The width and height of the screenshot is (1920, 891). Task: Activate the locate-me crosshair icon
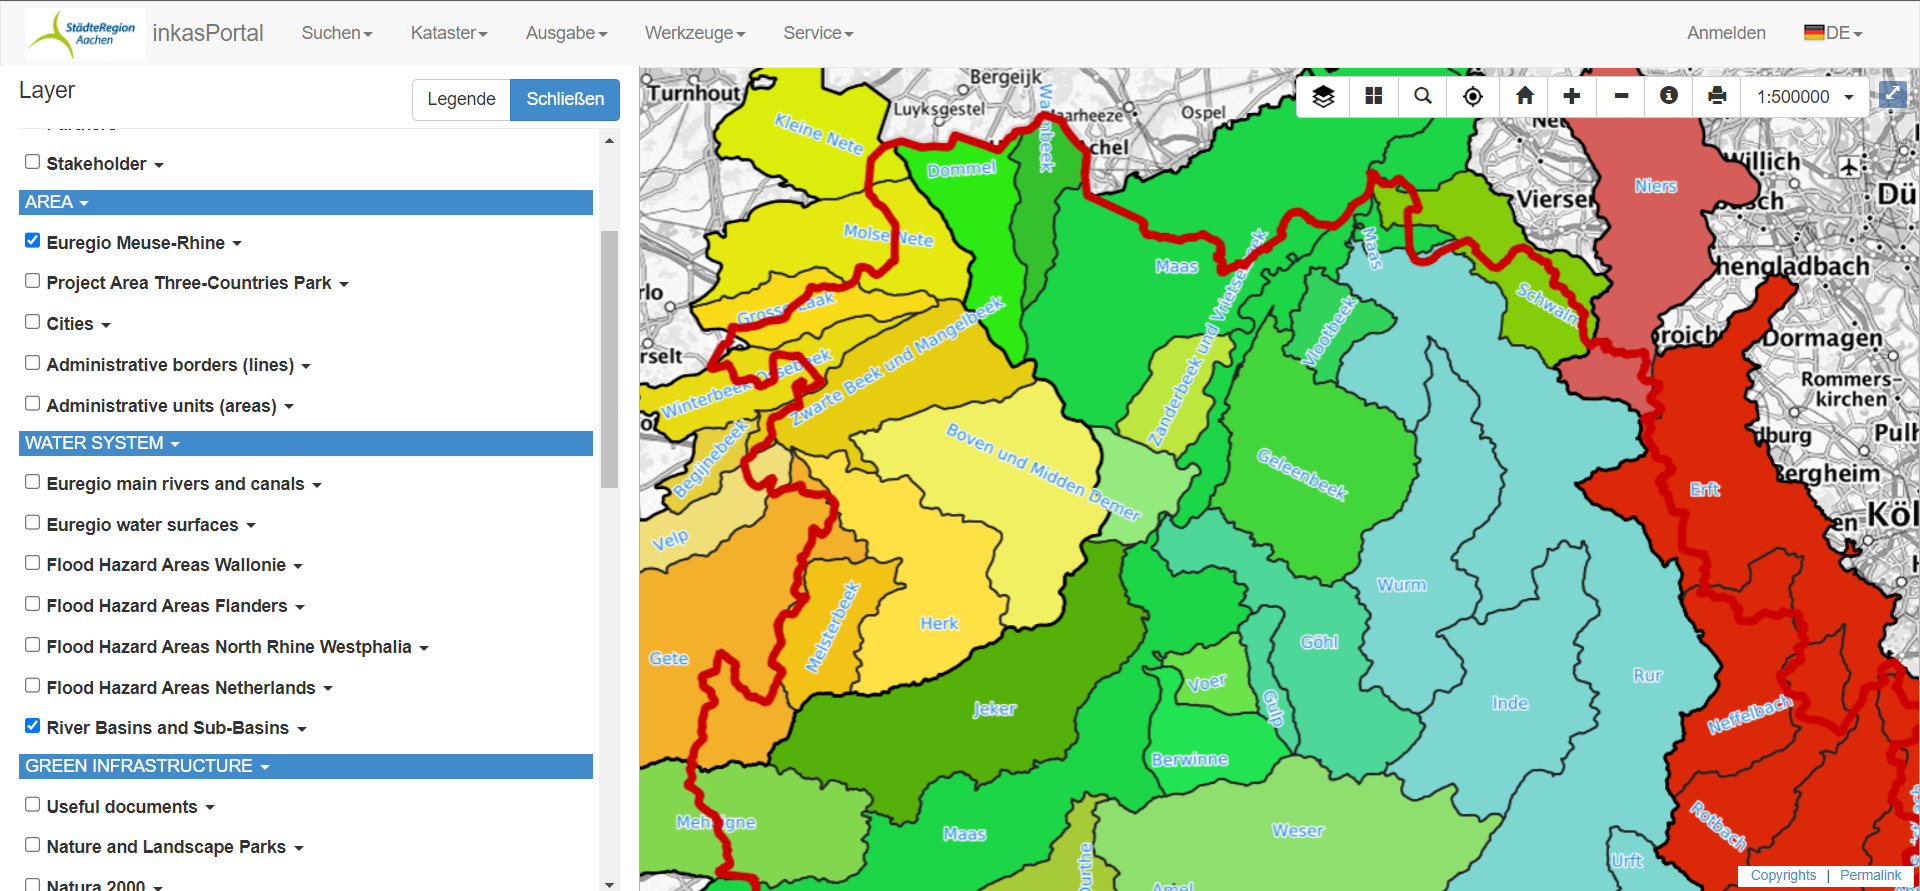click(x=1472, y=96)
